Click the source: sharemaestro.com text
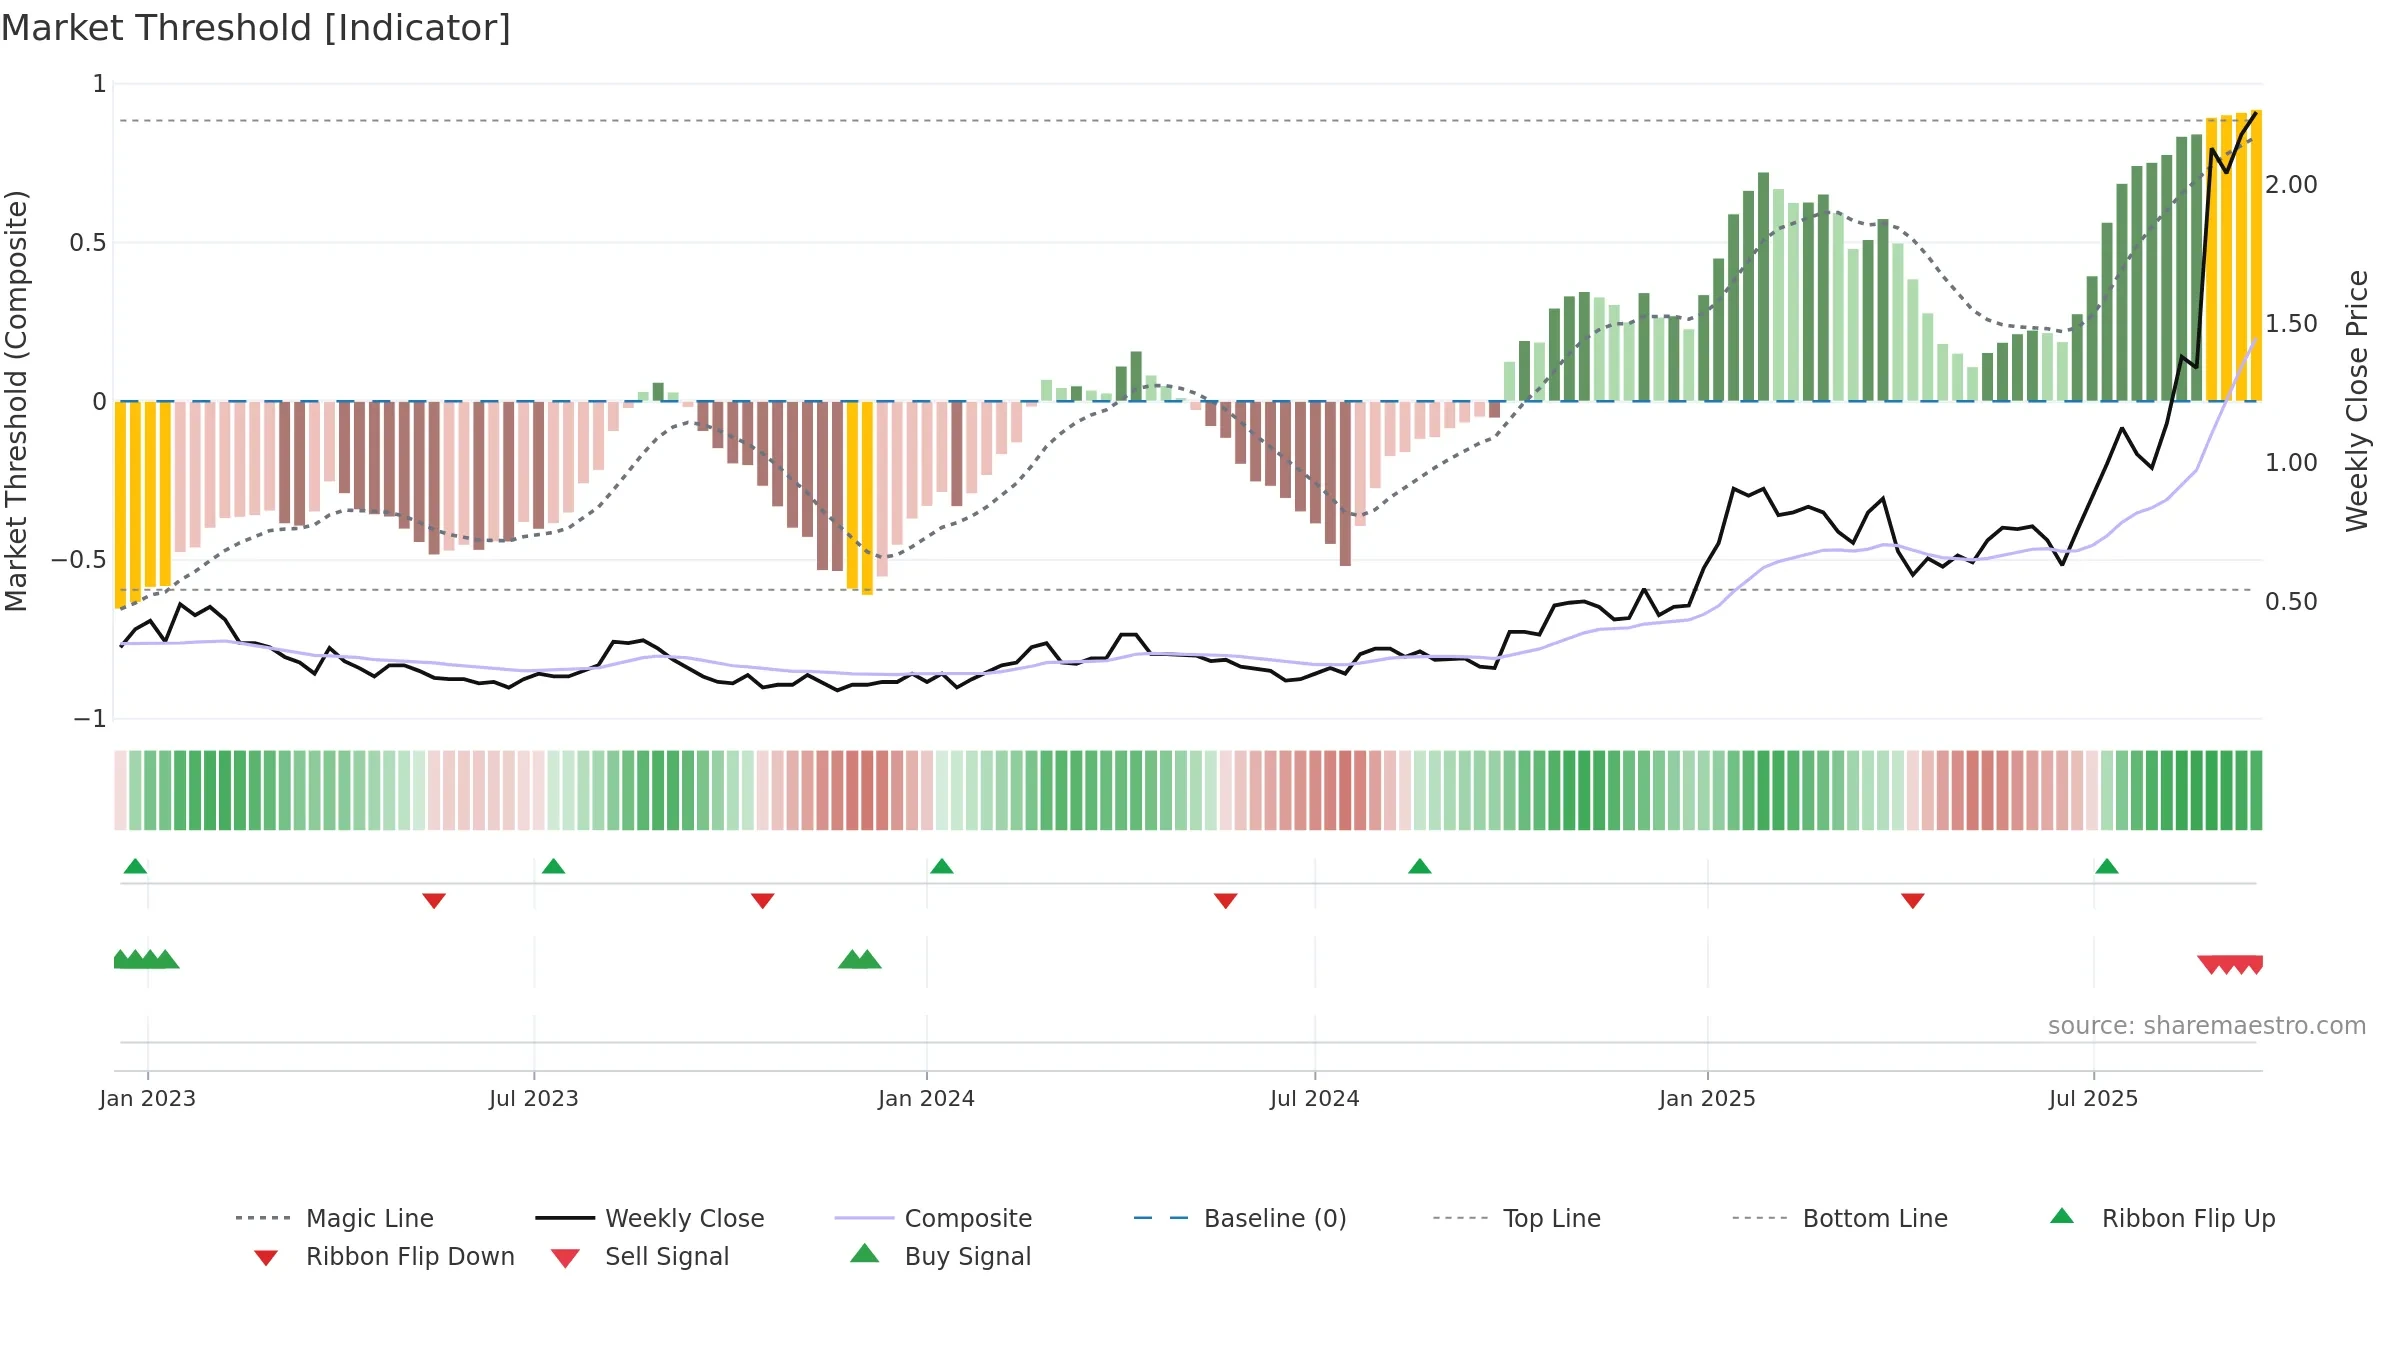Screen dimensions: 2400x1350 point(2206,1026)
